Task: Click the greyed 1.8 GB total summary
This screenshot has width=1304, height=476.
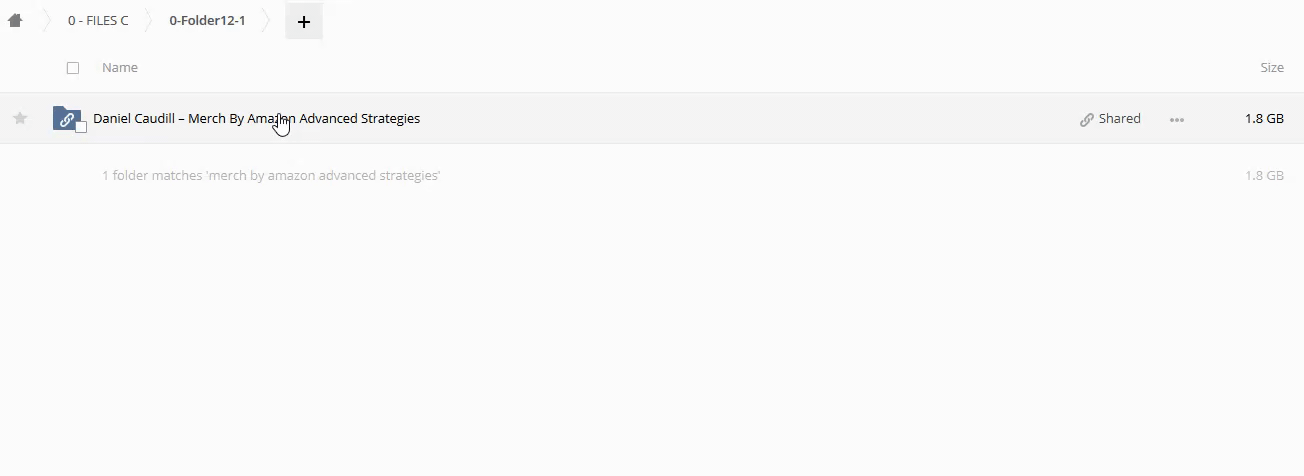Action: [x=1264, y=175]
